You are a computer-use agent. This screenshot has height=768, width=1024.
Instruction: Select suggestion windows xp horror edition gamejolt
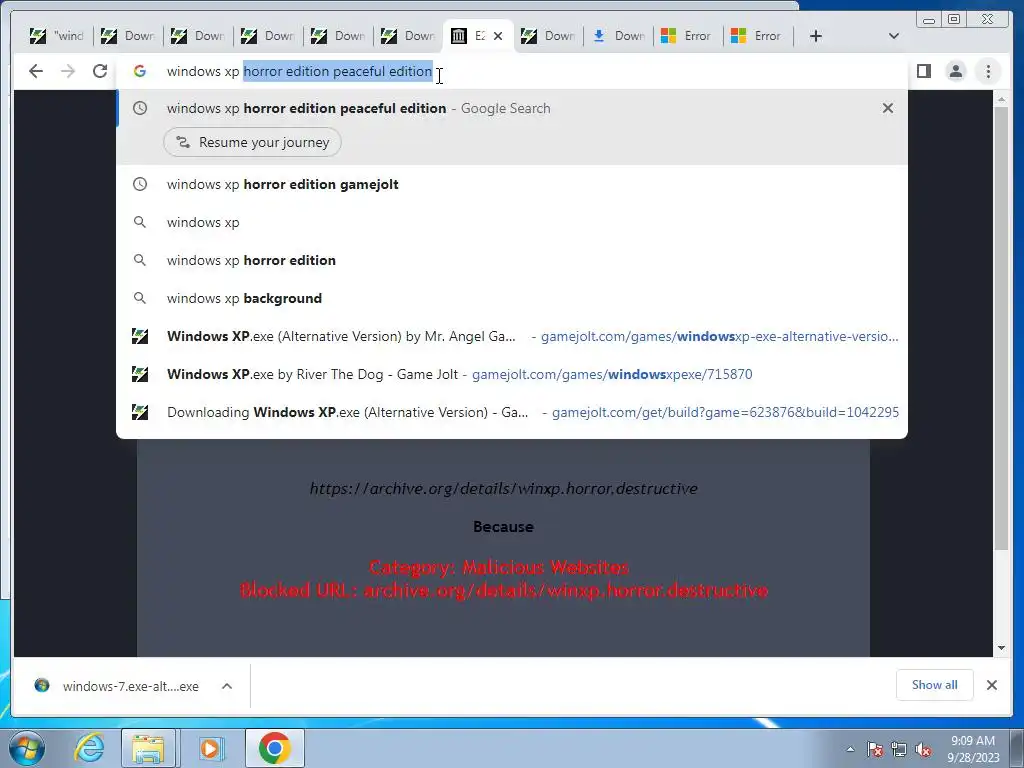512,184
